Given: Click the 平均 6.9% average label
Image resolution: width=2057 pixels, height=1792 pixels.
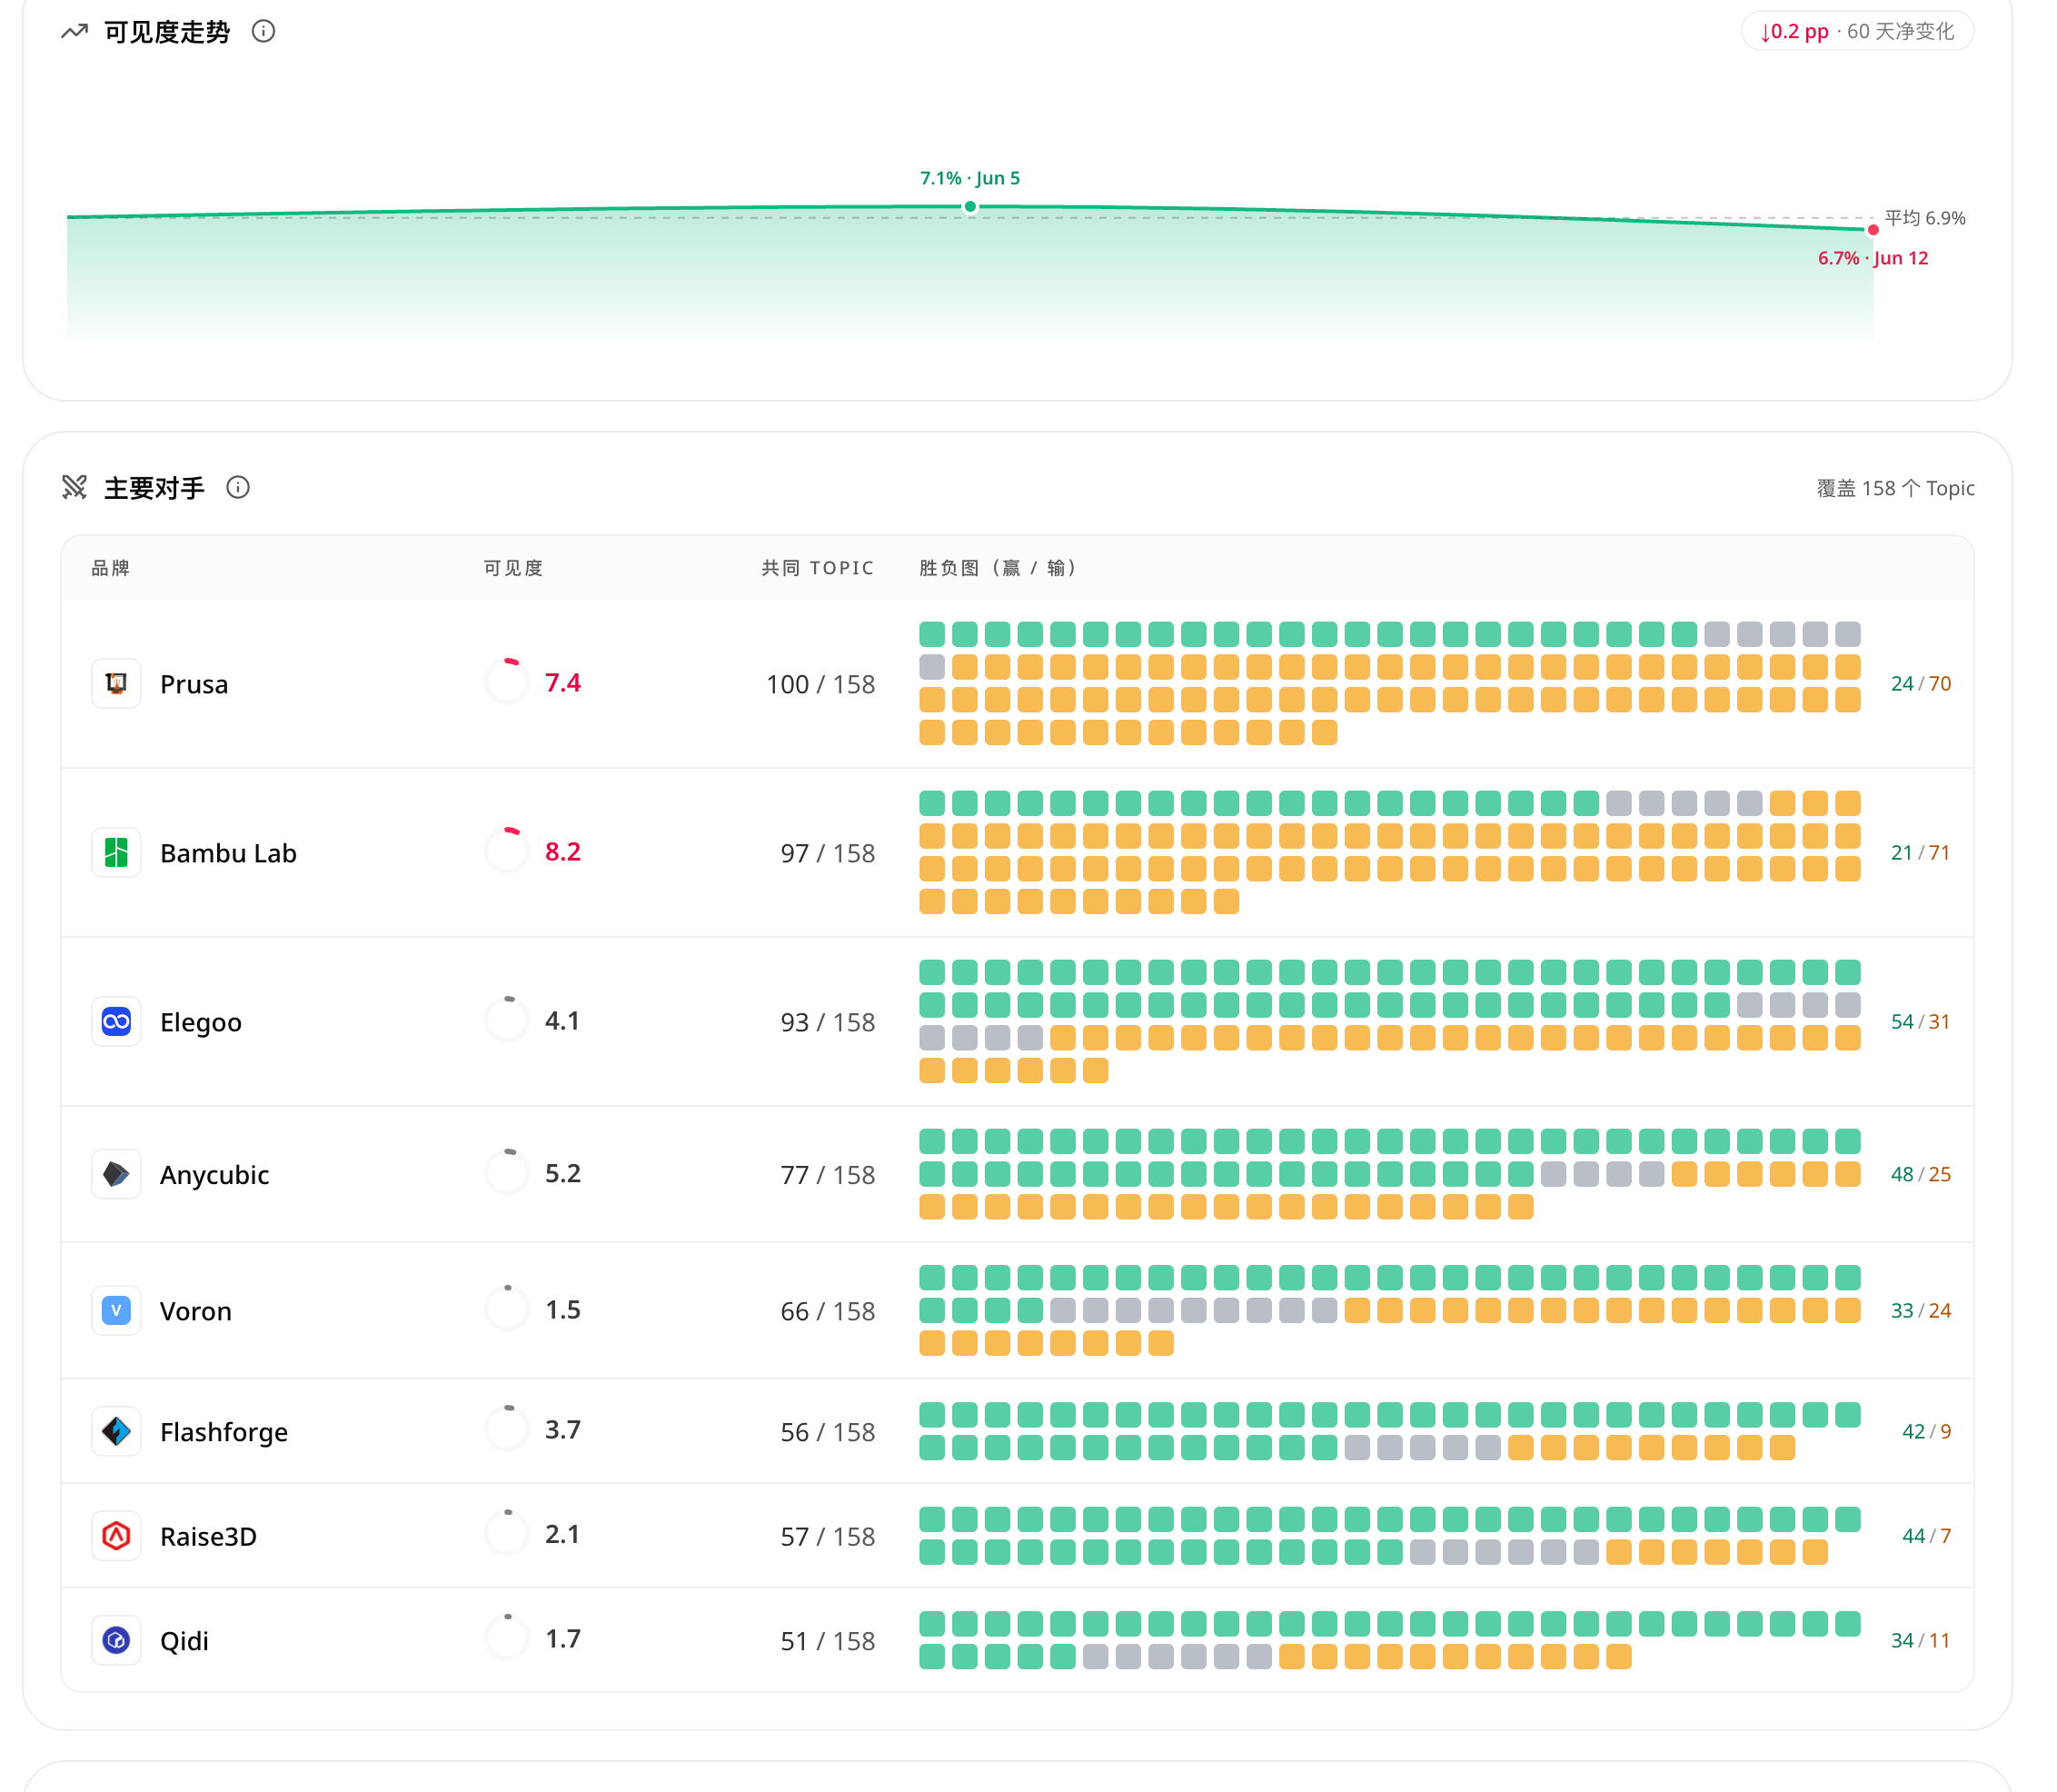Looking at the screenshot, I should [x=1925, y=218].
